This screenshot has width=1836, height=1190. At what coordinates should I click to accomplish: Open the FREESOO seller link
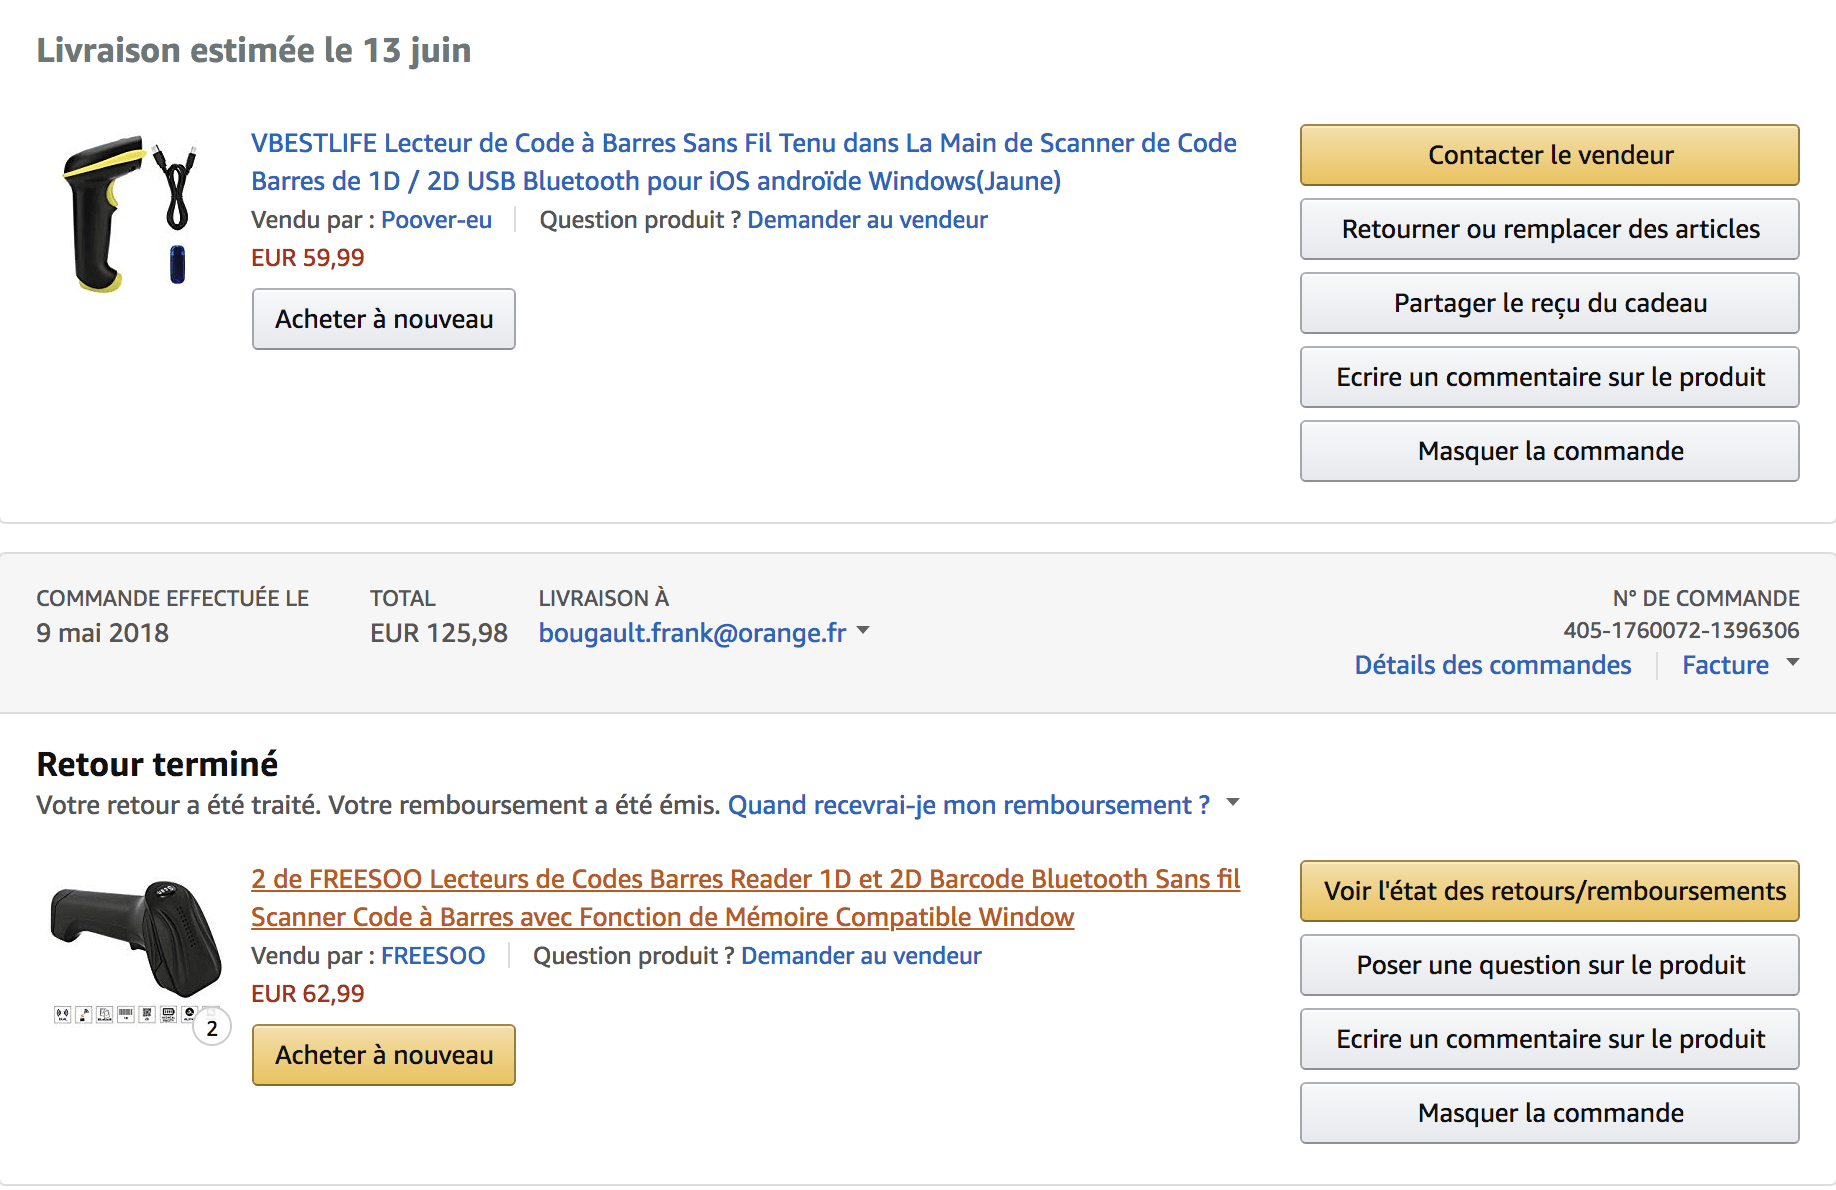coord(433,956)
